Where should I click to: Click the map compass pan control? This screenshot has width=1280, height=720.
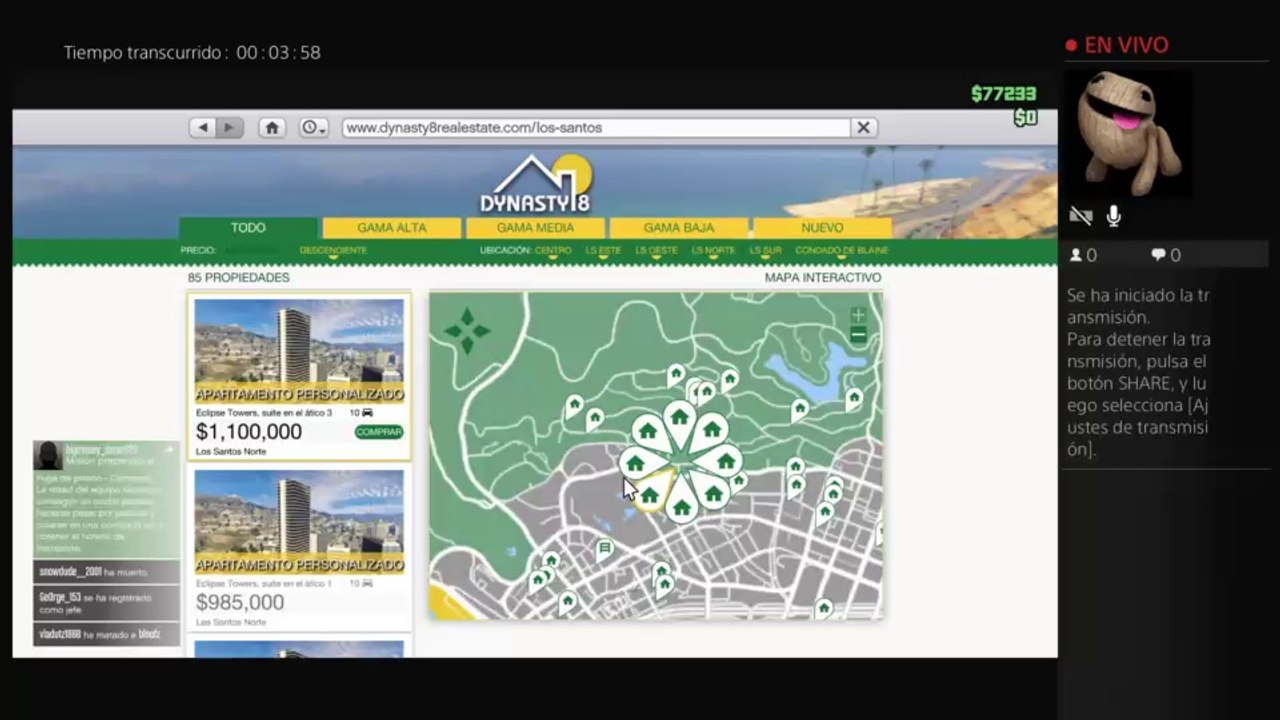467,331
